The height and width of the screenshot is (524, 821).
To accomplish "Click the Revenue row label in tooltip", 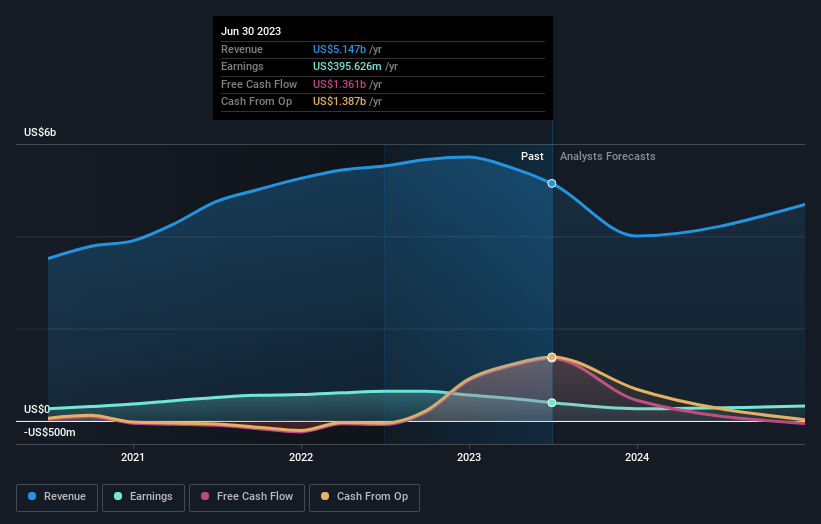I will 242,49.
